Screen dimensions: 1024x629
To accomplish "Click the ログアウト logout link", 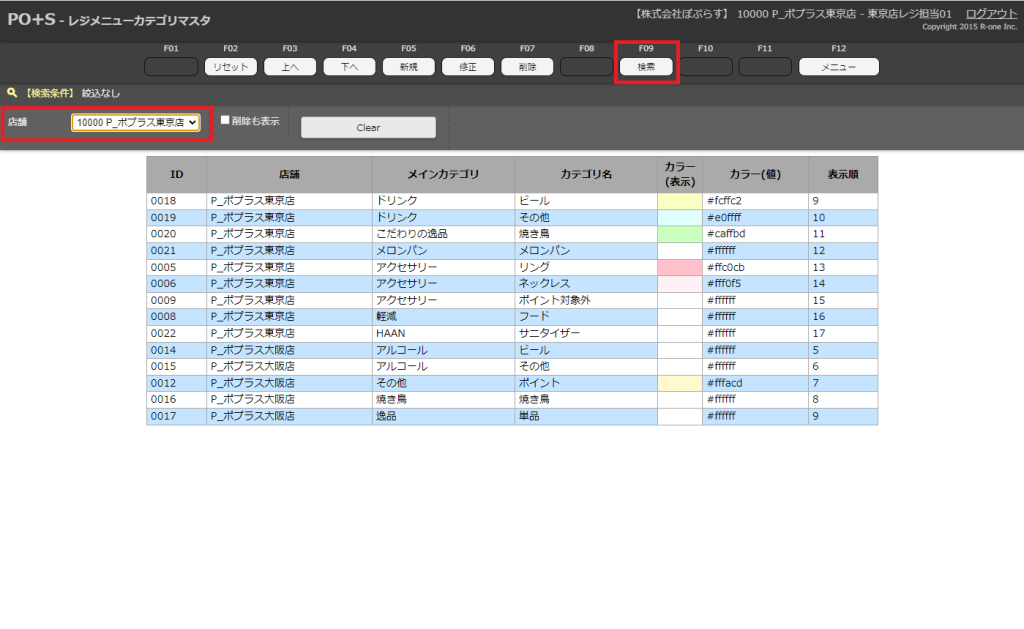I will point(991,13).
